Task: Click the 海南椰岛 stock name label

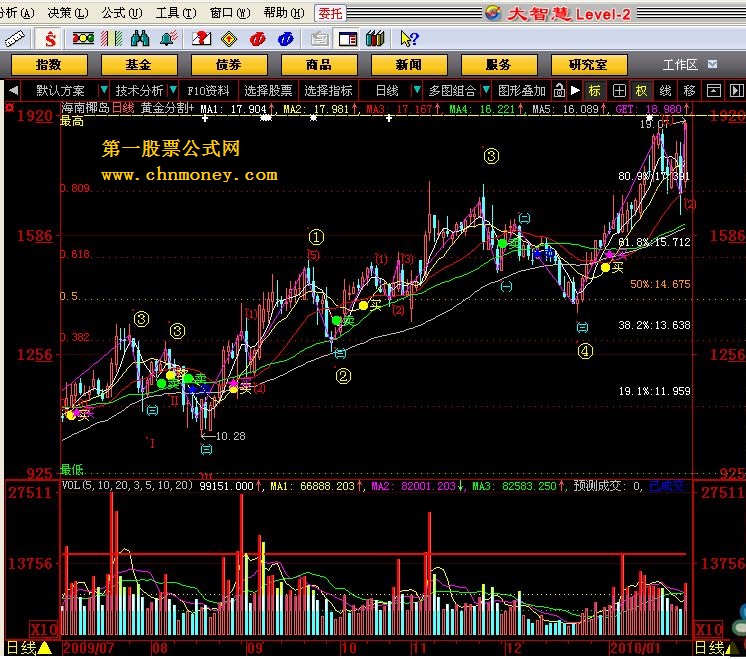Action: tap(86, 108)
